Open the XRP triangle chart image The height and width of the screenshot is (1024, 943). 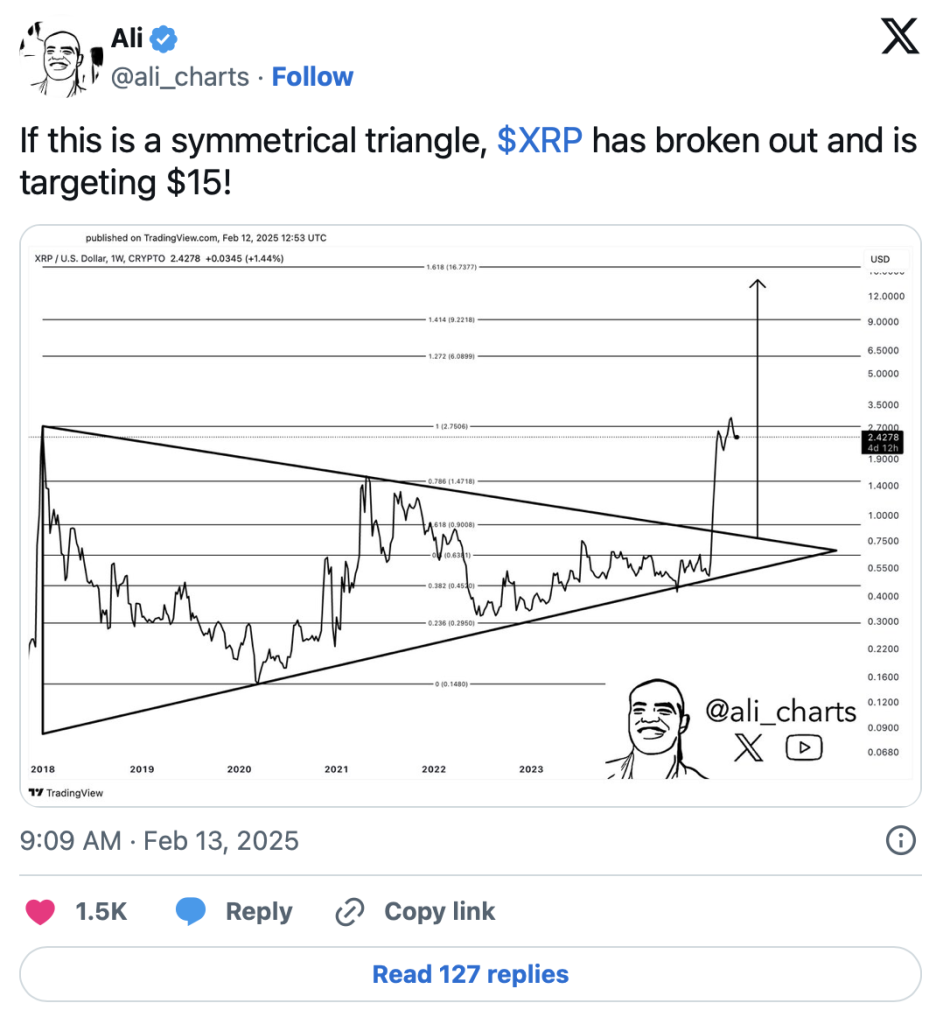[470, 515]
